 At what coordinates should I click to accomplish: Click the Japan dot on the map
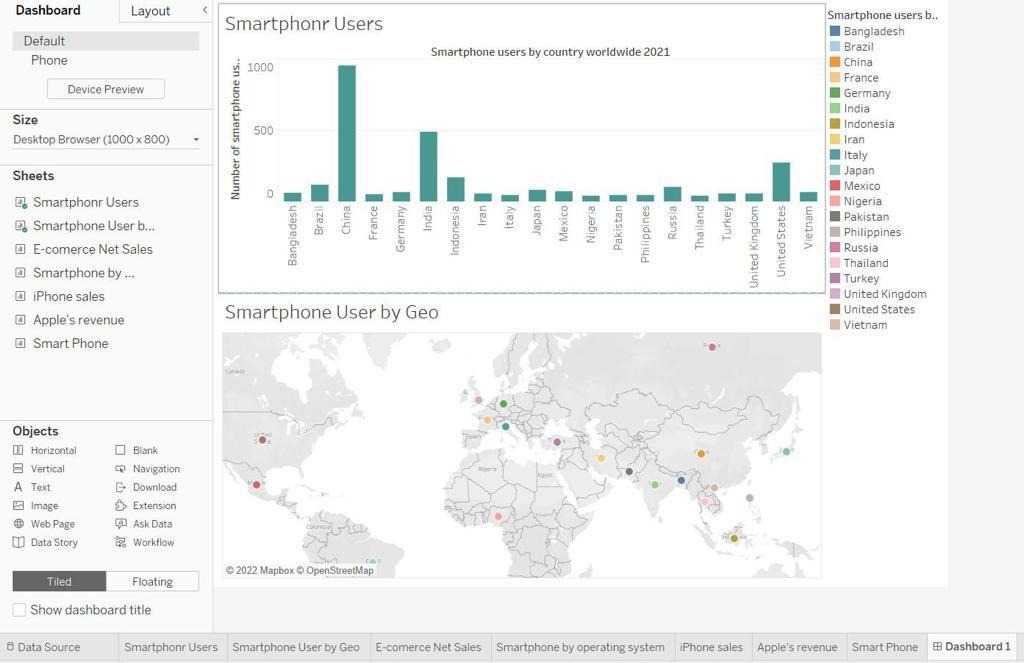[786, 451]
